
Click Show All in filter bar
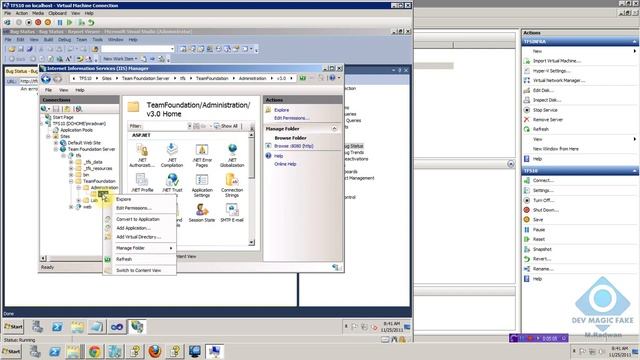point(226,126)
